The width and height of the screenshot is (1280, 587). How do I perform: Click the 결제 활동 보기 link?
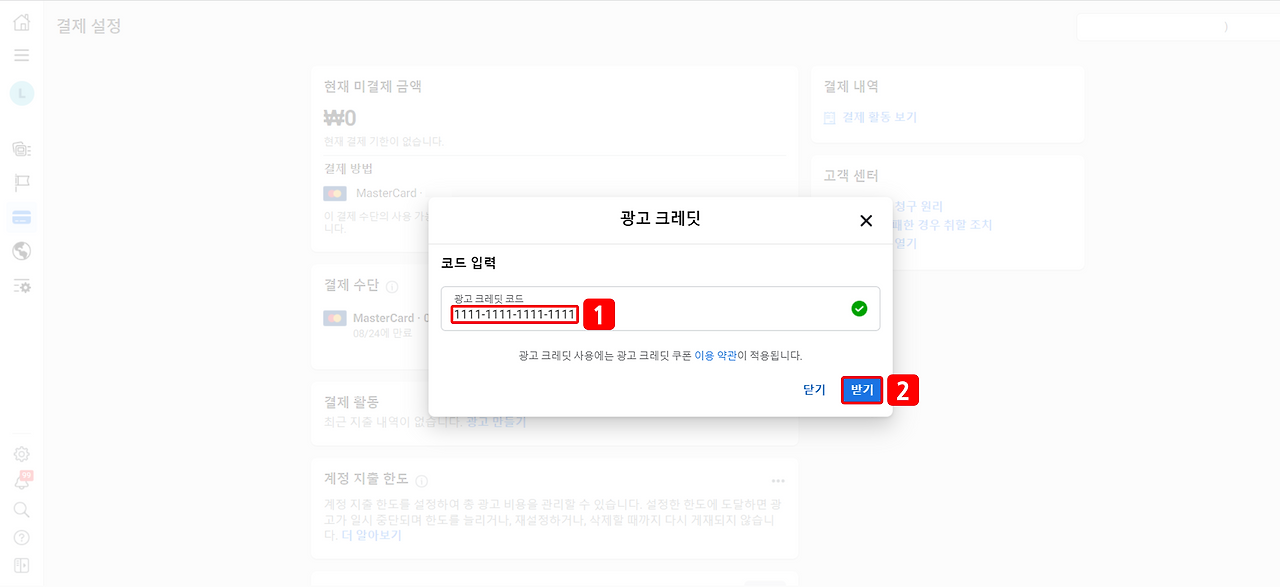(x=879, y=117)
